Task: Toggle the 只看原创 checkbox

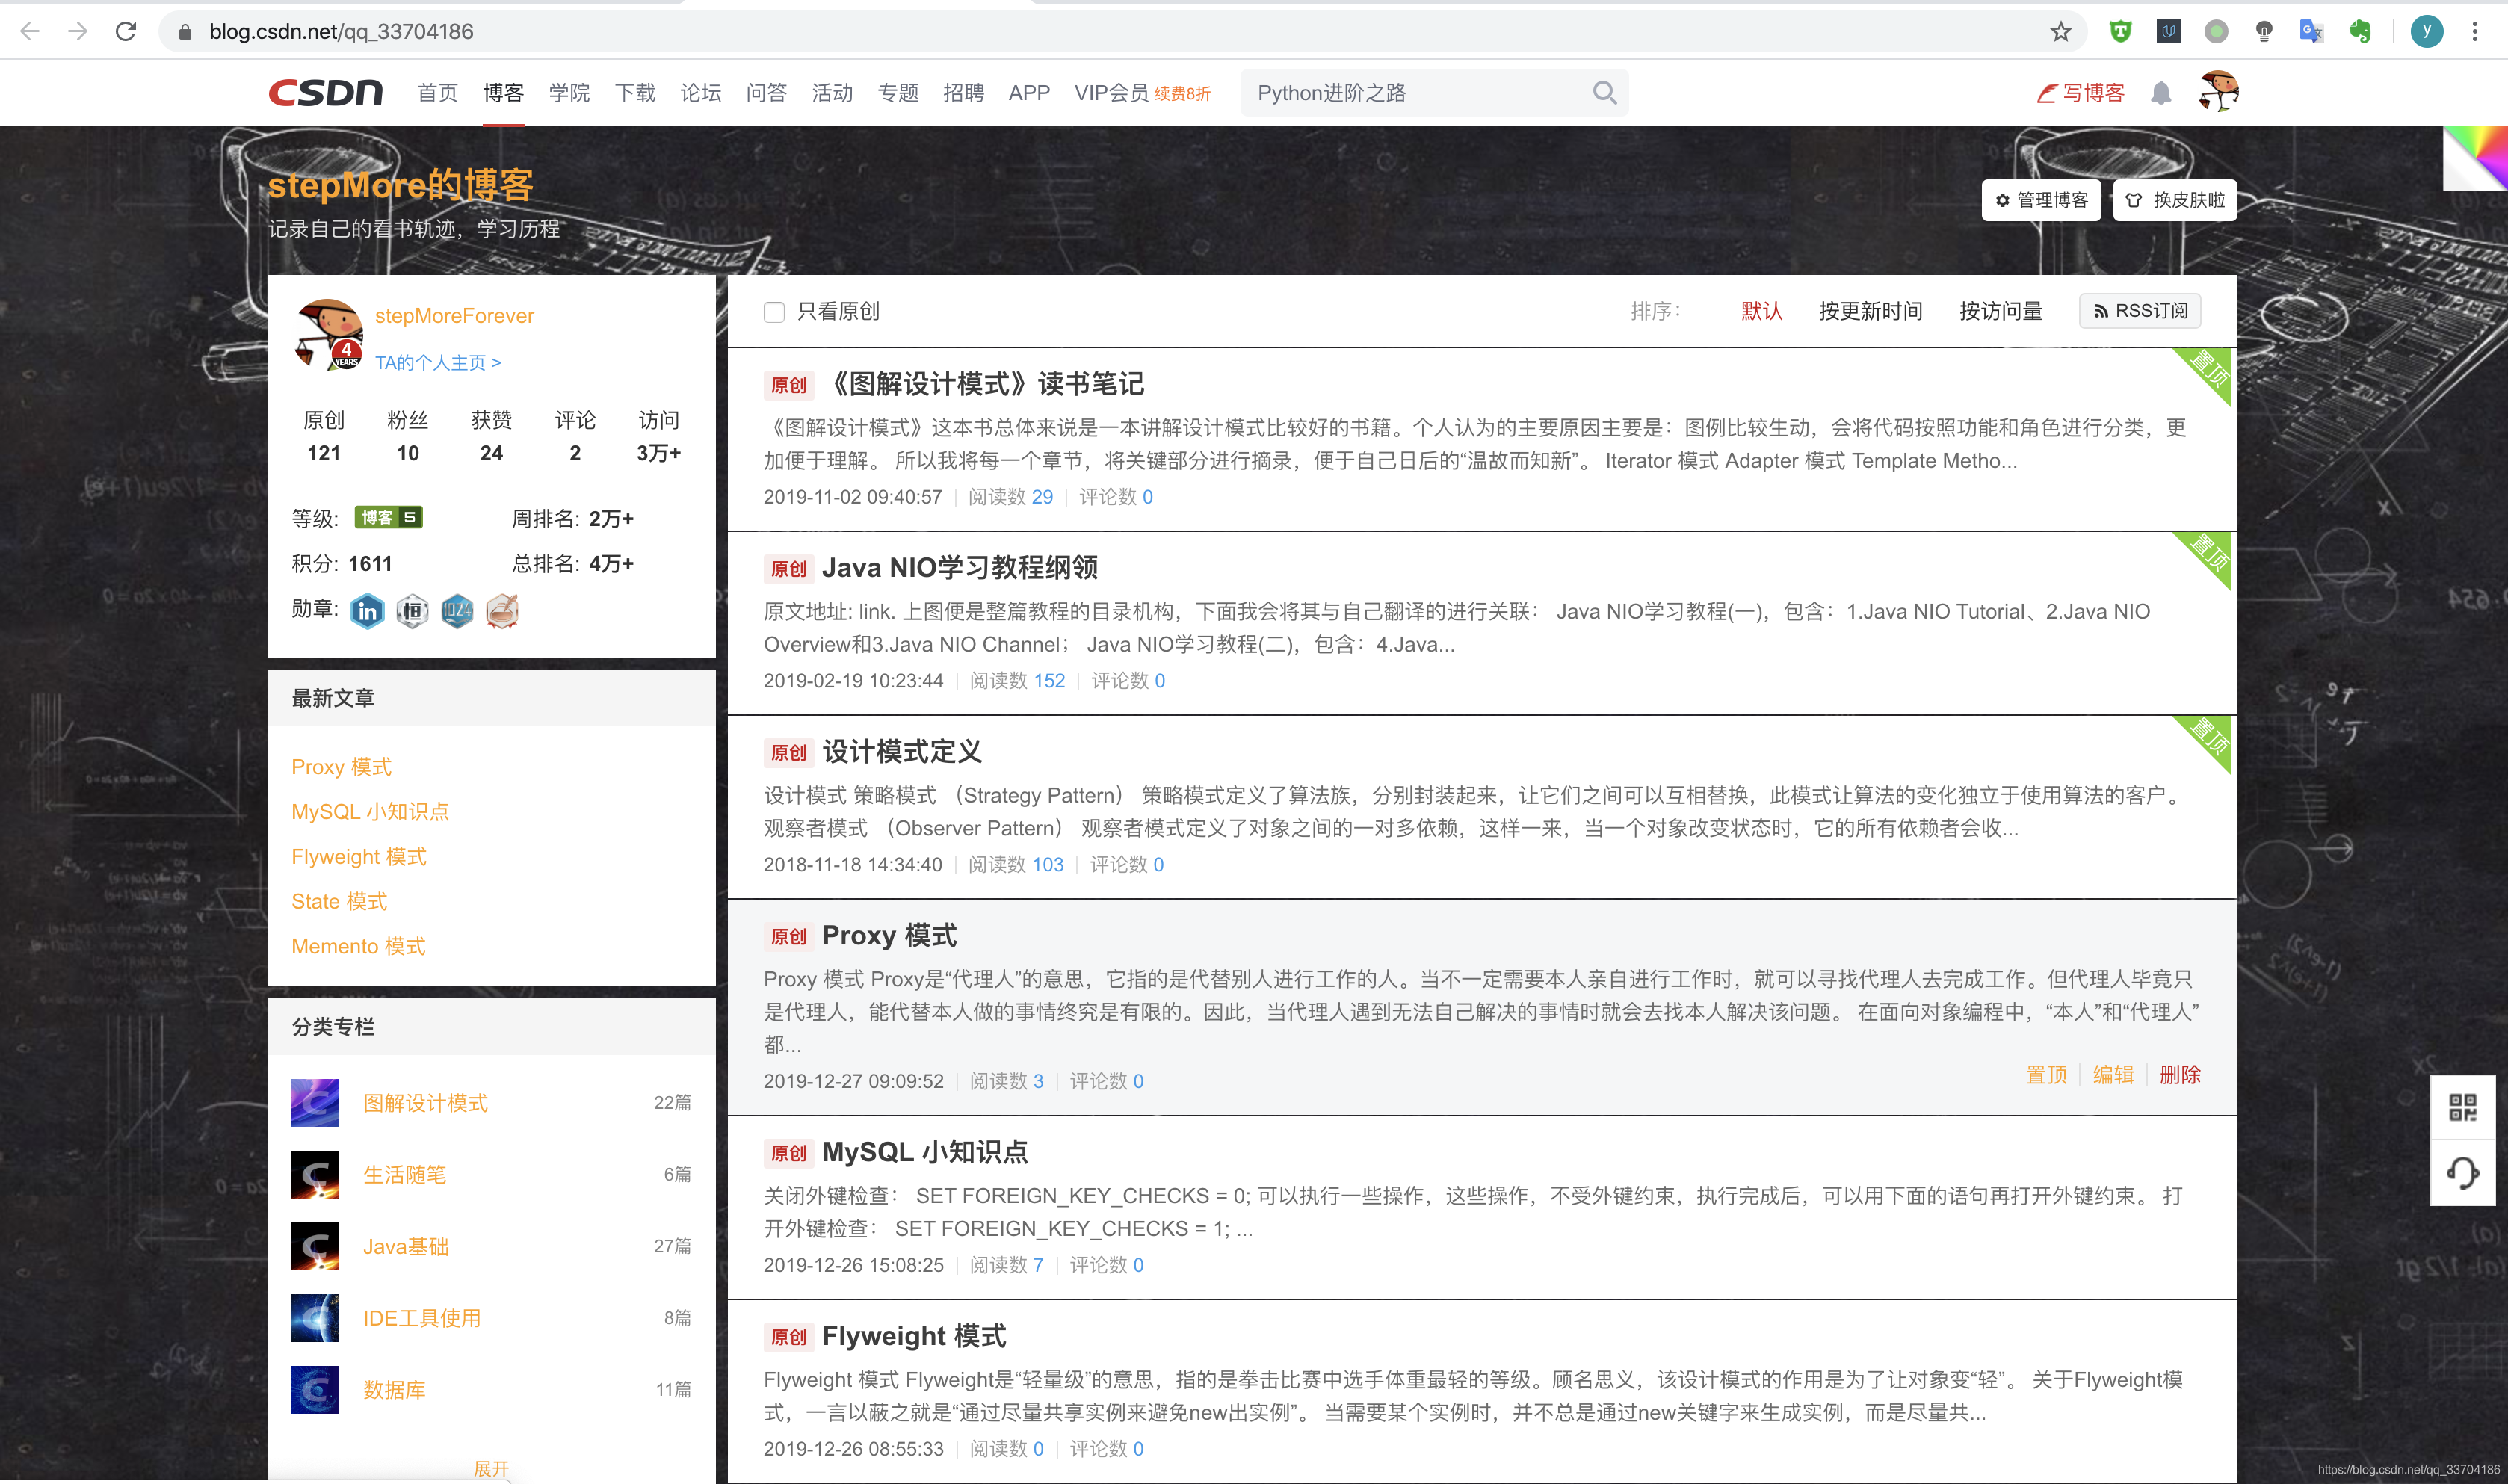Action: pos(774,312)
